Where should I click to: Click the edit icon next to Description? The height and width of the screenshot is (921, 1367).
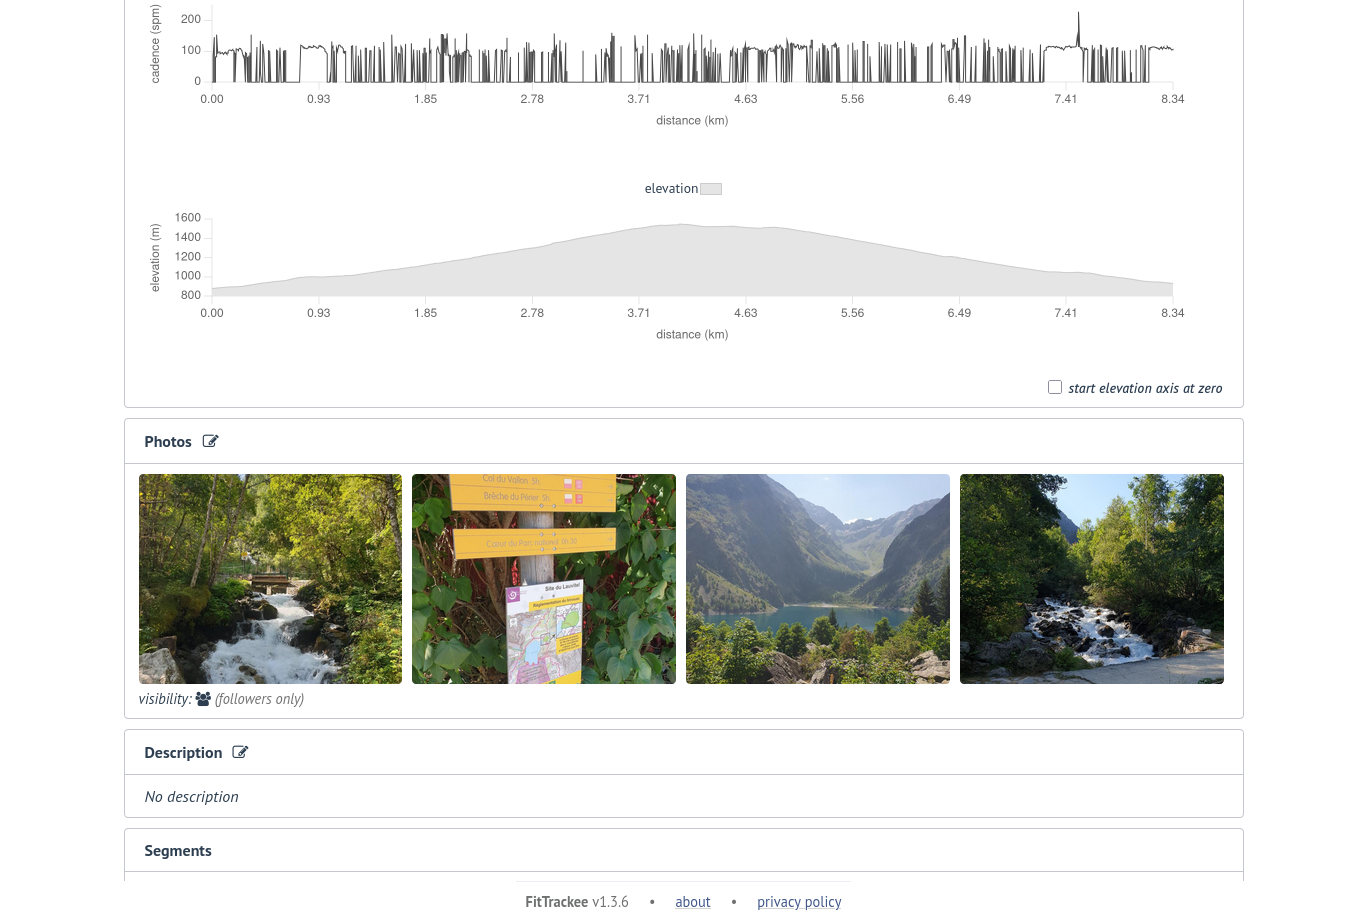[240, 752]
